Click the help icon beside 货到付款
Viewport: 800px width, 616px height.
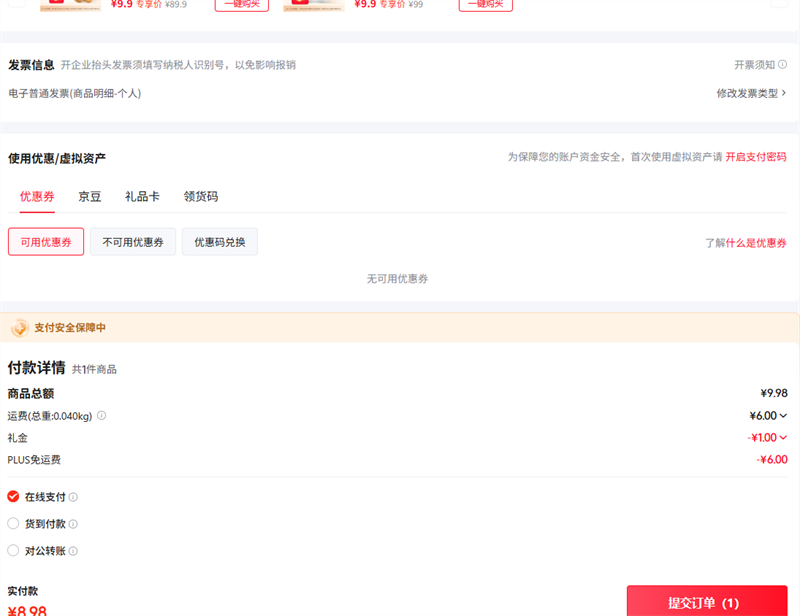pyautogui.click(x=73, y=524)
